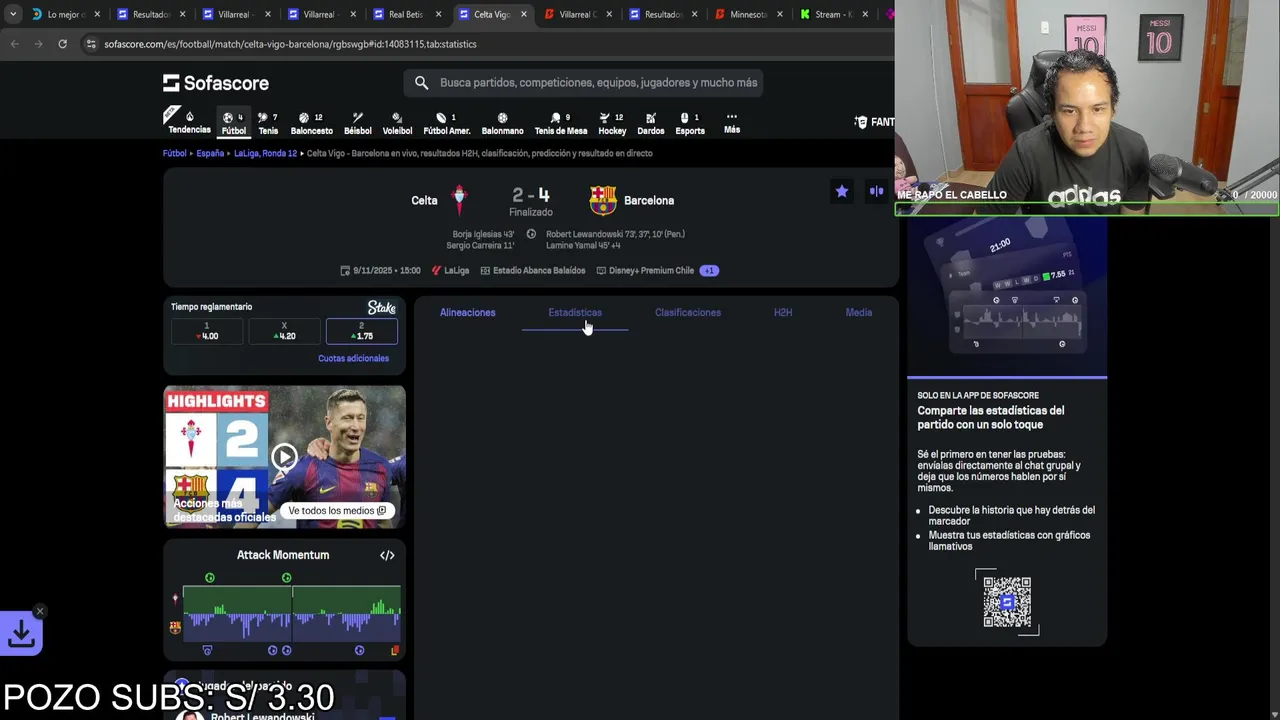The image size is (1280, 720).
Task: Click the Sofascore logo
Action: click(x=216, y=83)
